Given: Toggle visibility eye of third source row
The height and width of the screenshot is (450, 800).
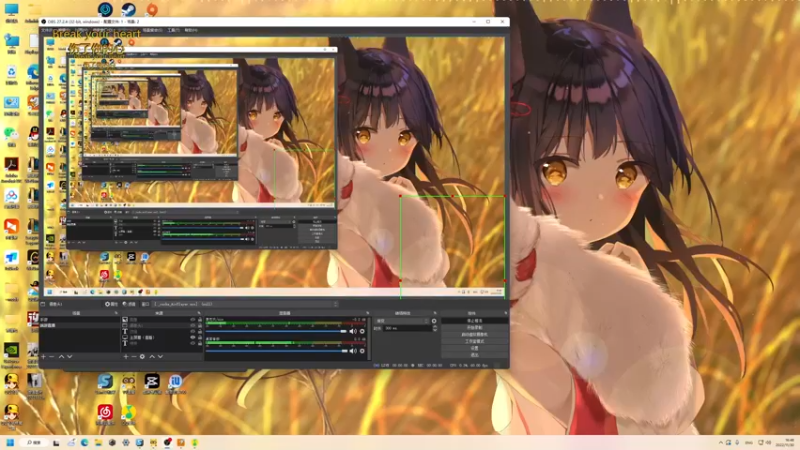Looking at the screenshot, I should pyautogui.click(x=193, y=332).
